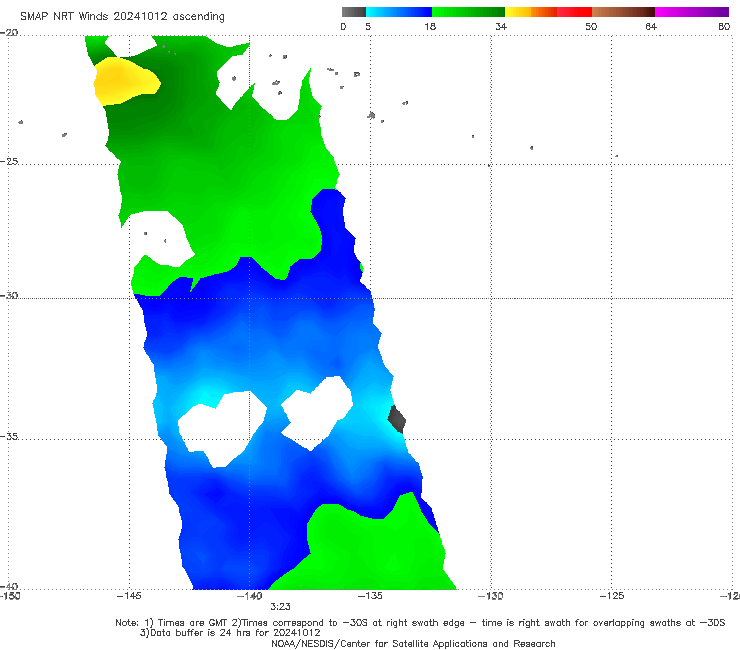Click the color bar label 80
The image size is (740, 650).
724,26
